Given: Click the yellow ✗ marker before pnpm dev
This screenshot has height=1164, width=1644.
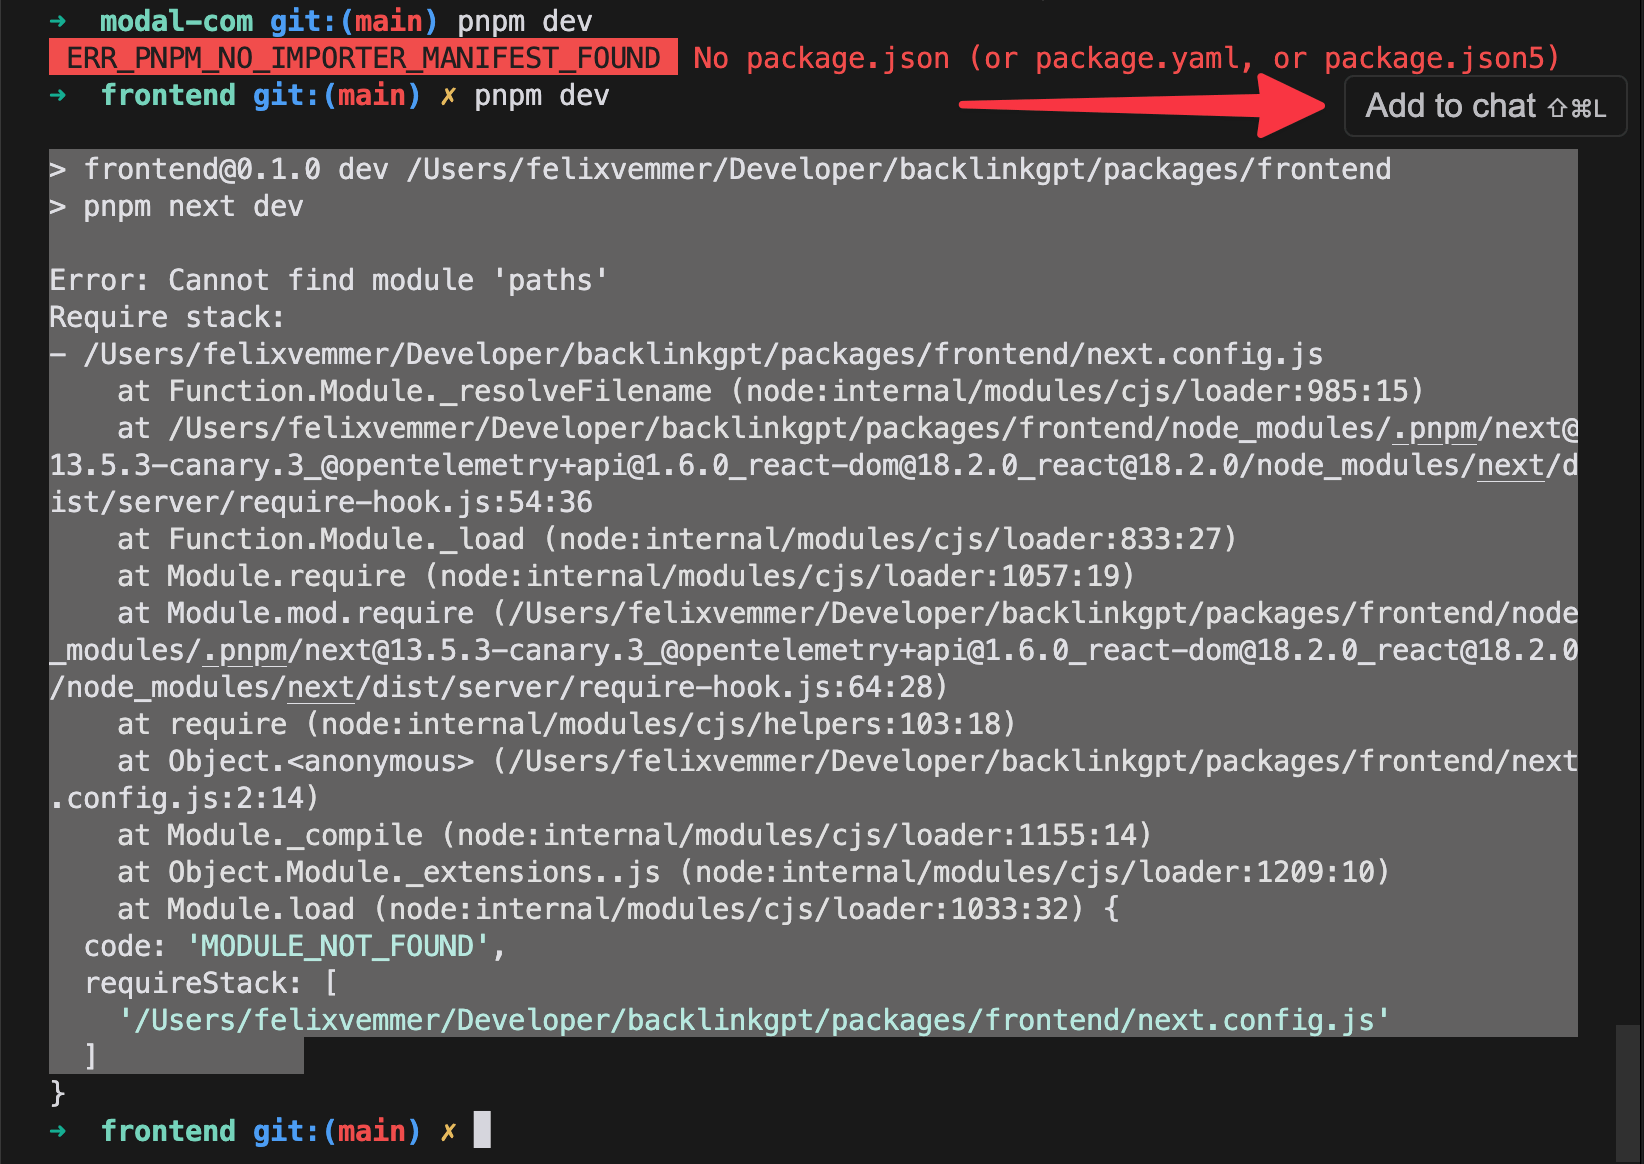Looking at the screenshot, I should [x=449, y=96].
